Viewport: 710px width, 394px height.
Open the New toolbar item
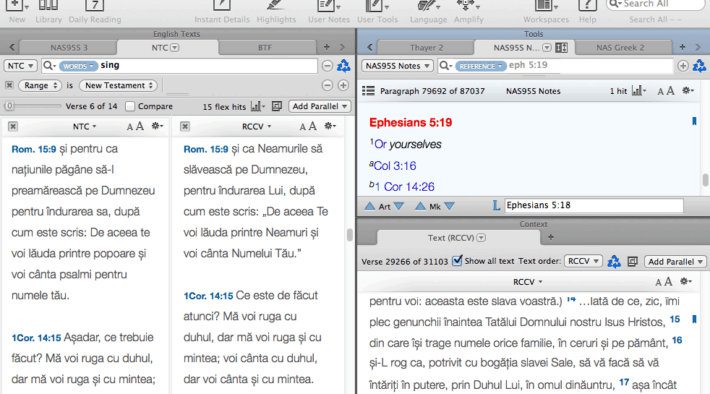point(17,12)
